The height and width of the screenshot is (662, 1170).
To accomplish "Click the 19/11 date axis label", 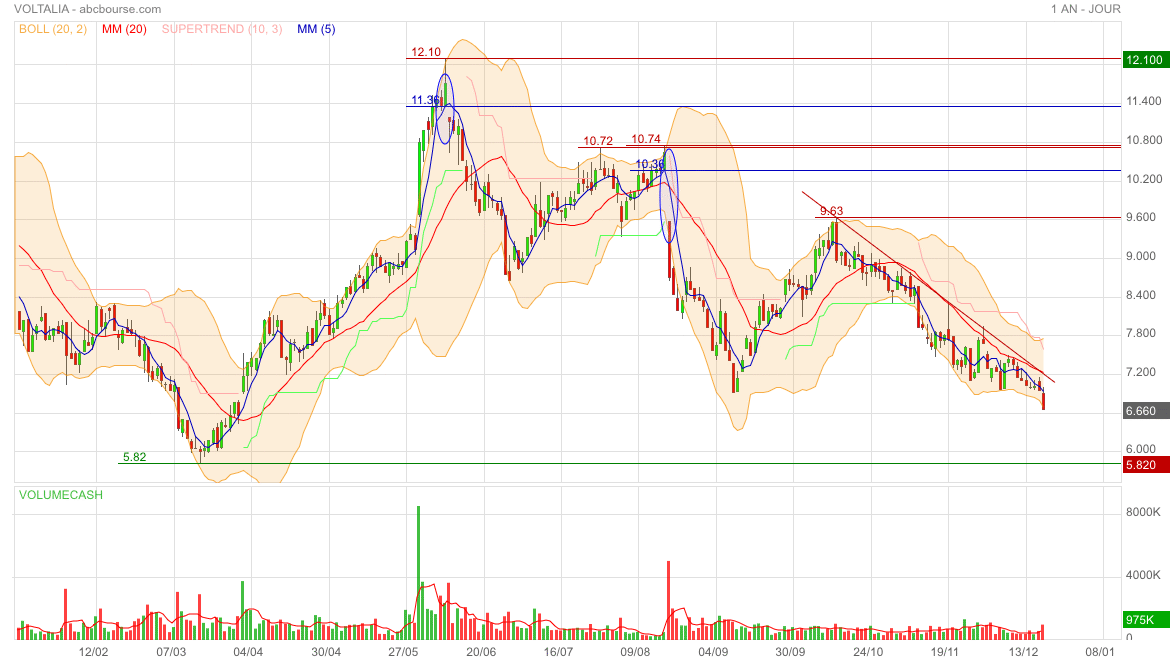I will pos(945,652).
